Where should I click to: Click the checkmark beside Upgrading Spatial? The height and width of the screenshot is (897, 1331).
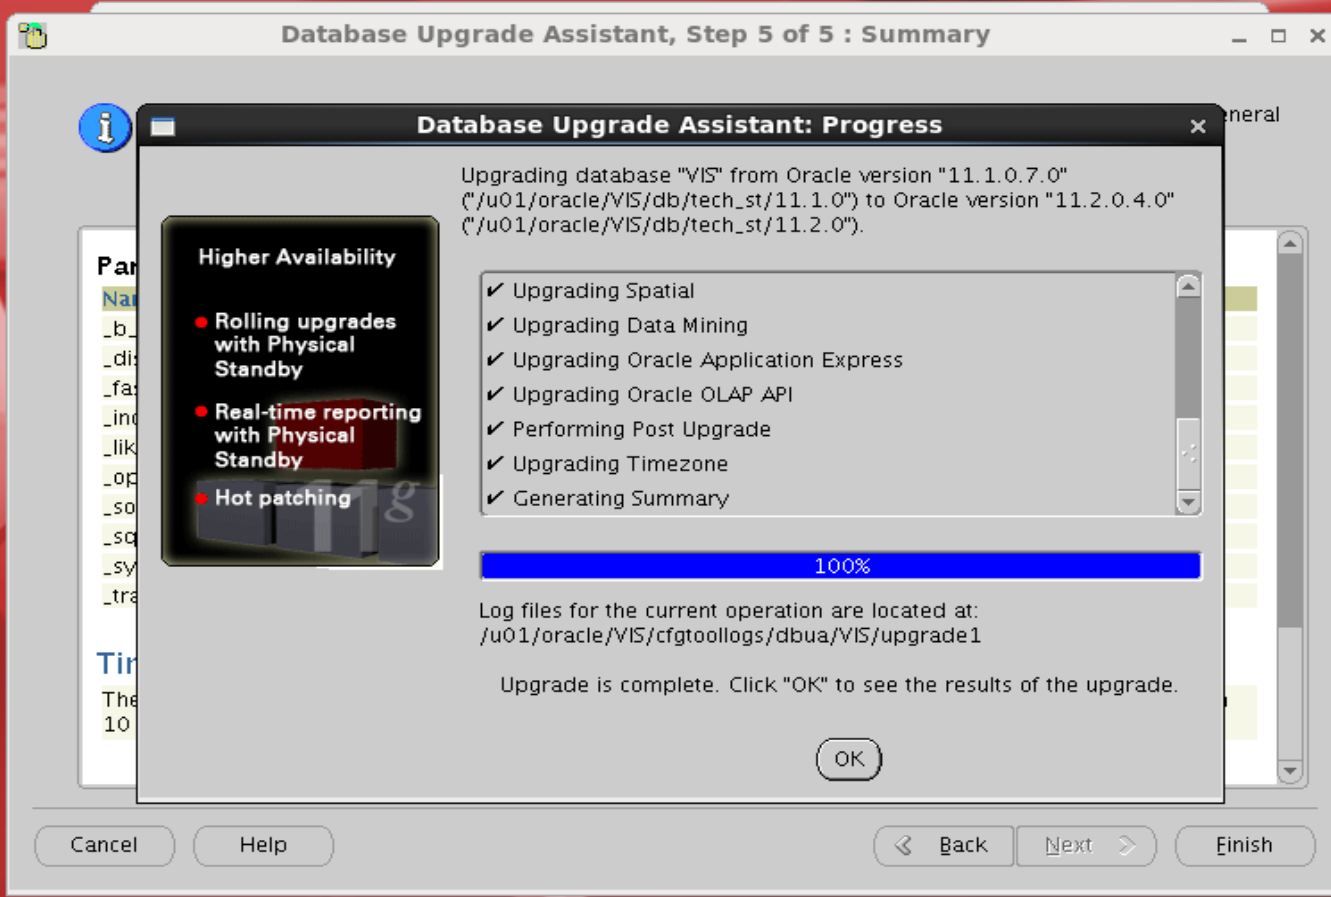495,291
